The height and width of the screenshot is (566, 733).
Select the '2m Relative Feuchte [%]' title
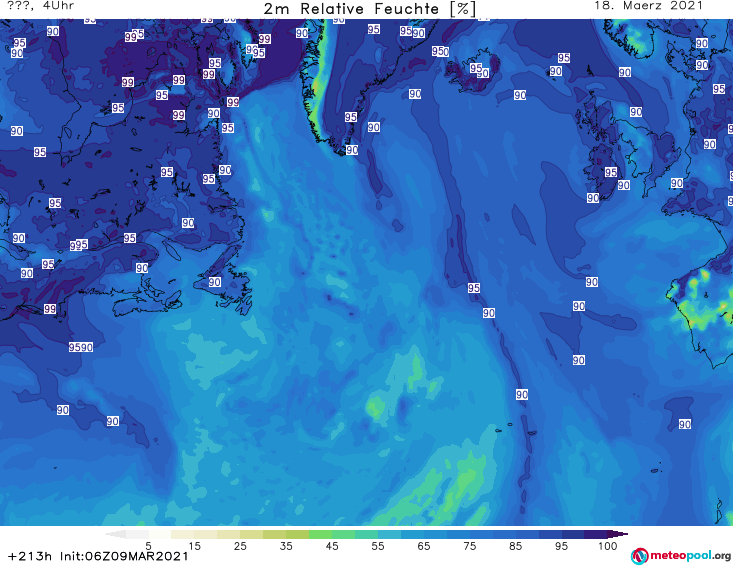[x=370, y=9]
